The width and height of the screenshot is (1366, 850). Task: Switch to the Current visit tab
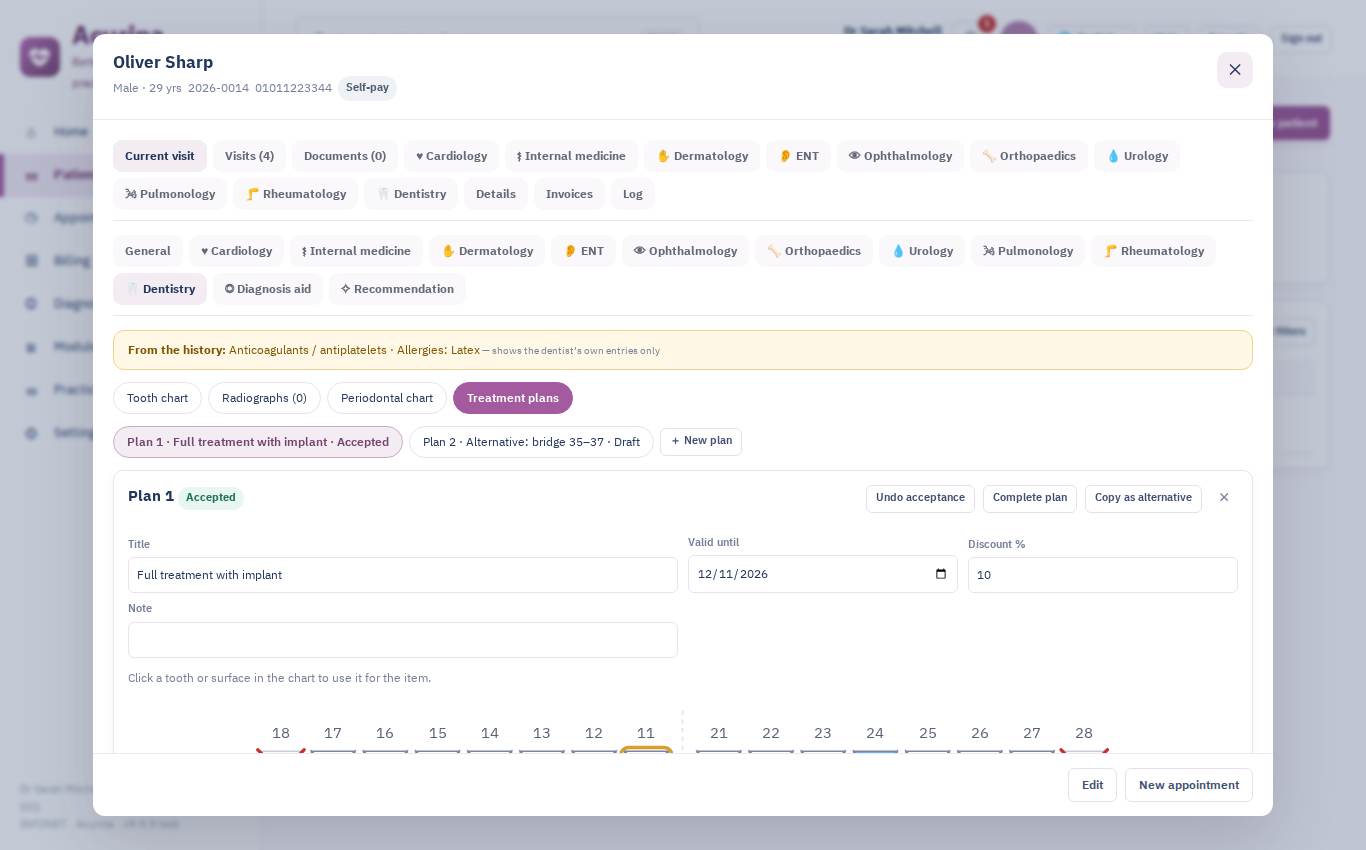[x=160, y=156]
